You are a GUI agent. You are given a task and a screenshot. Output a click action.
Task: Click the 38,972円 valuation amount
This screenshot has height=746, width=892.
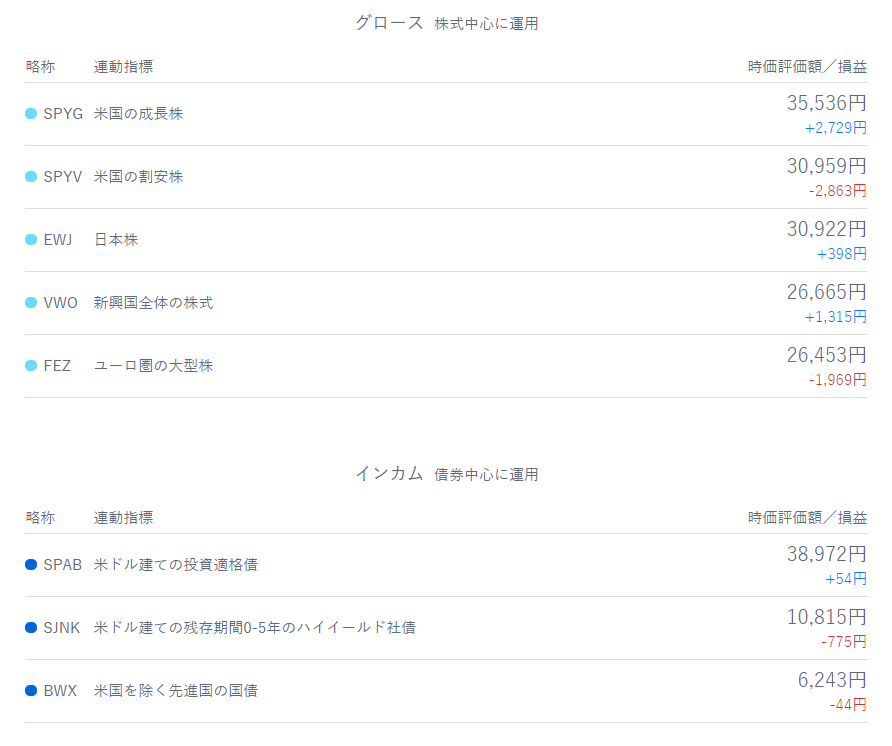pyautogui.click(x=826, y=554)
